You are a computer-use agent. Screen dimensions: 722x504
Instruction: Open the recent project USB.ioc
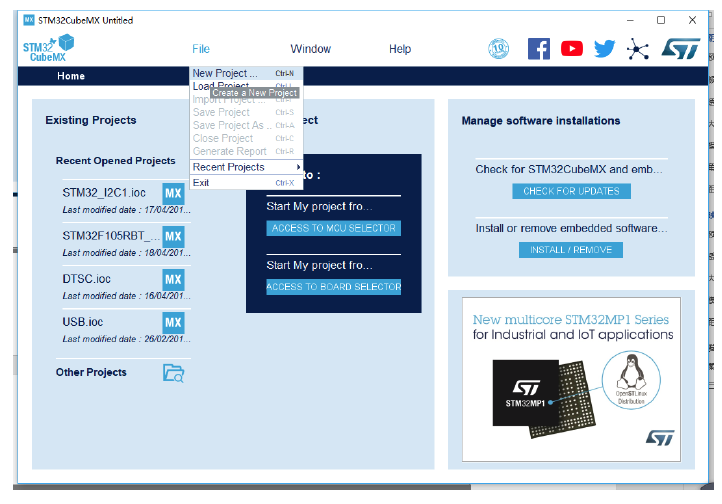(x=83, y=322)
